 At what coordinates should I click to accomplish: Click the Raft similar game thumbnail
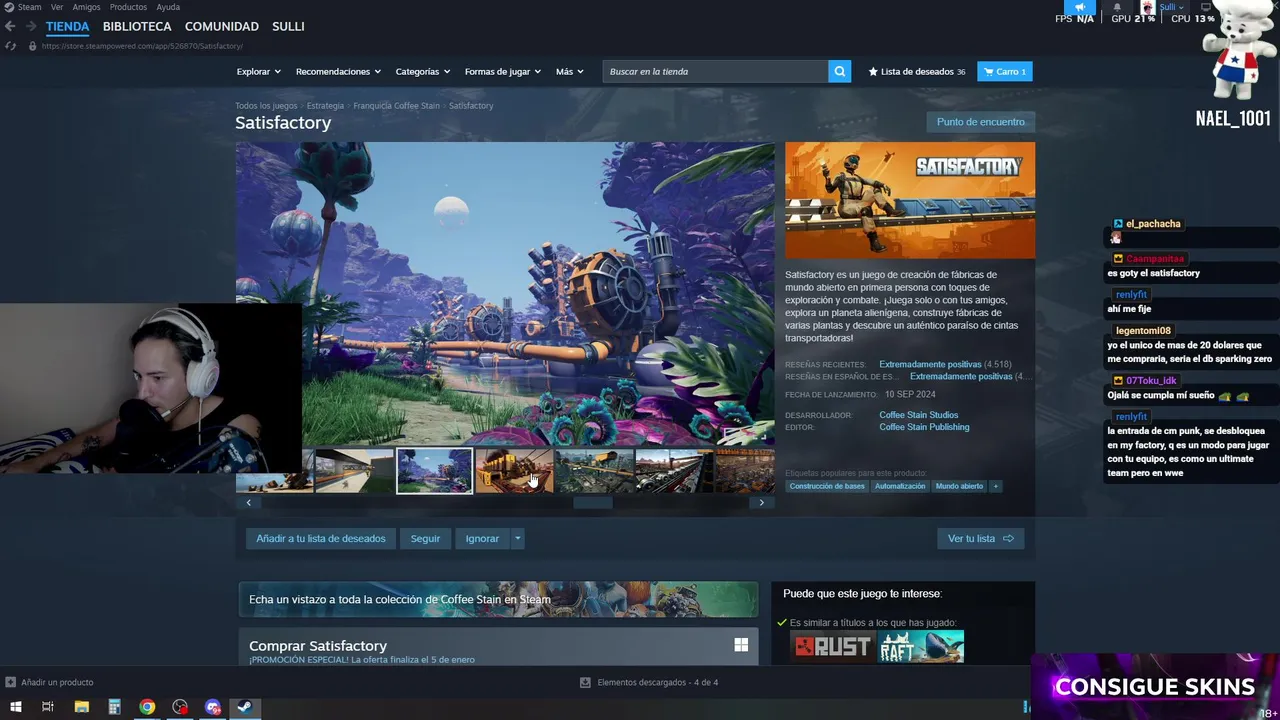click(x=921, y=647)
